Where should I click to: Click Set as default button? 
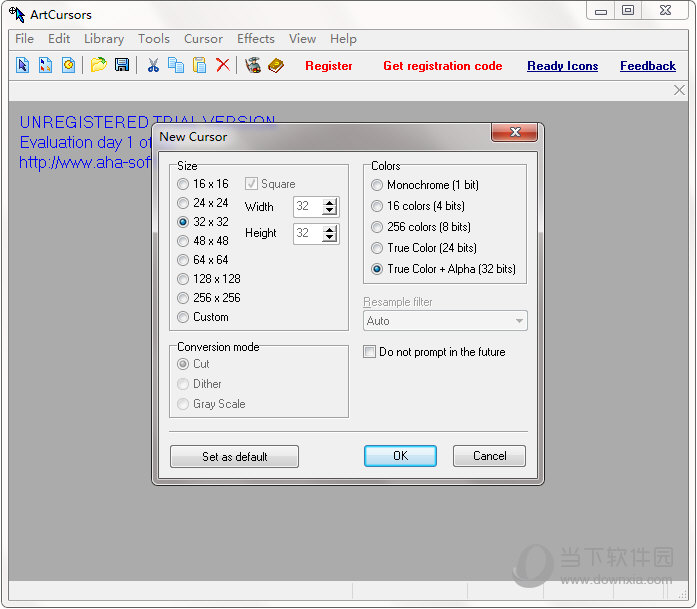click(x=234, y=457)
